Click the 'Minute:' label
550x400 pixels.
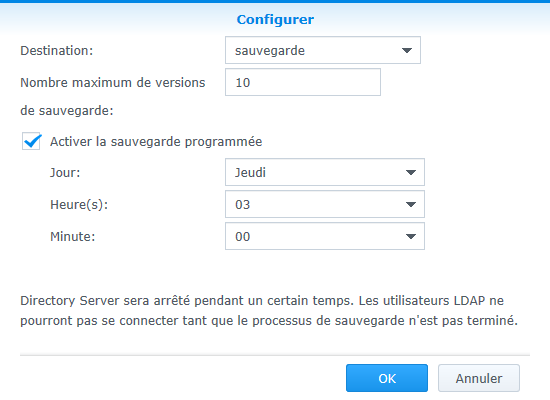click(x=73, y=236)
